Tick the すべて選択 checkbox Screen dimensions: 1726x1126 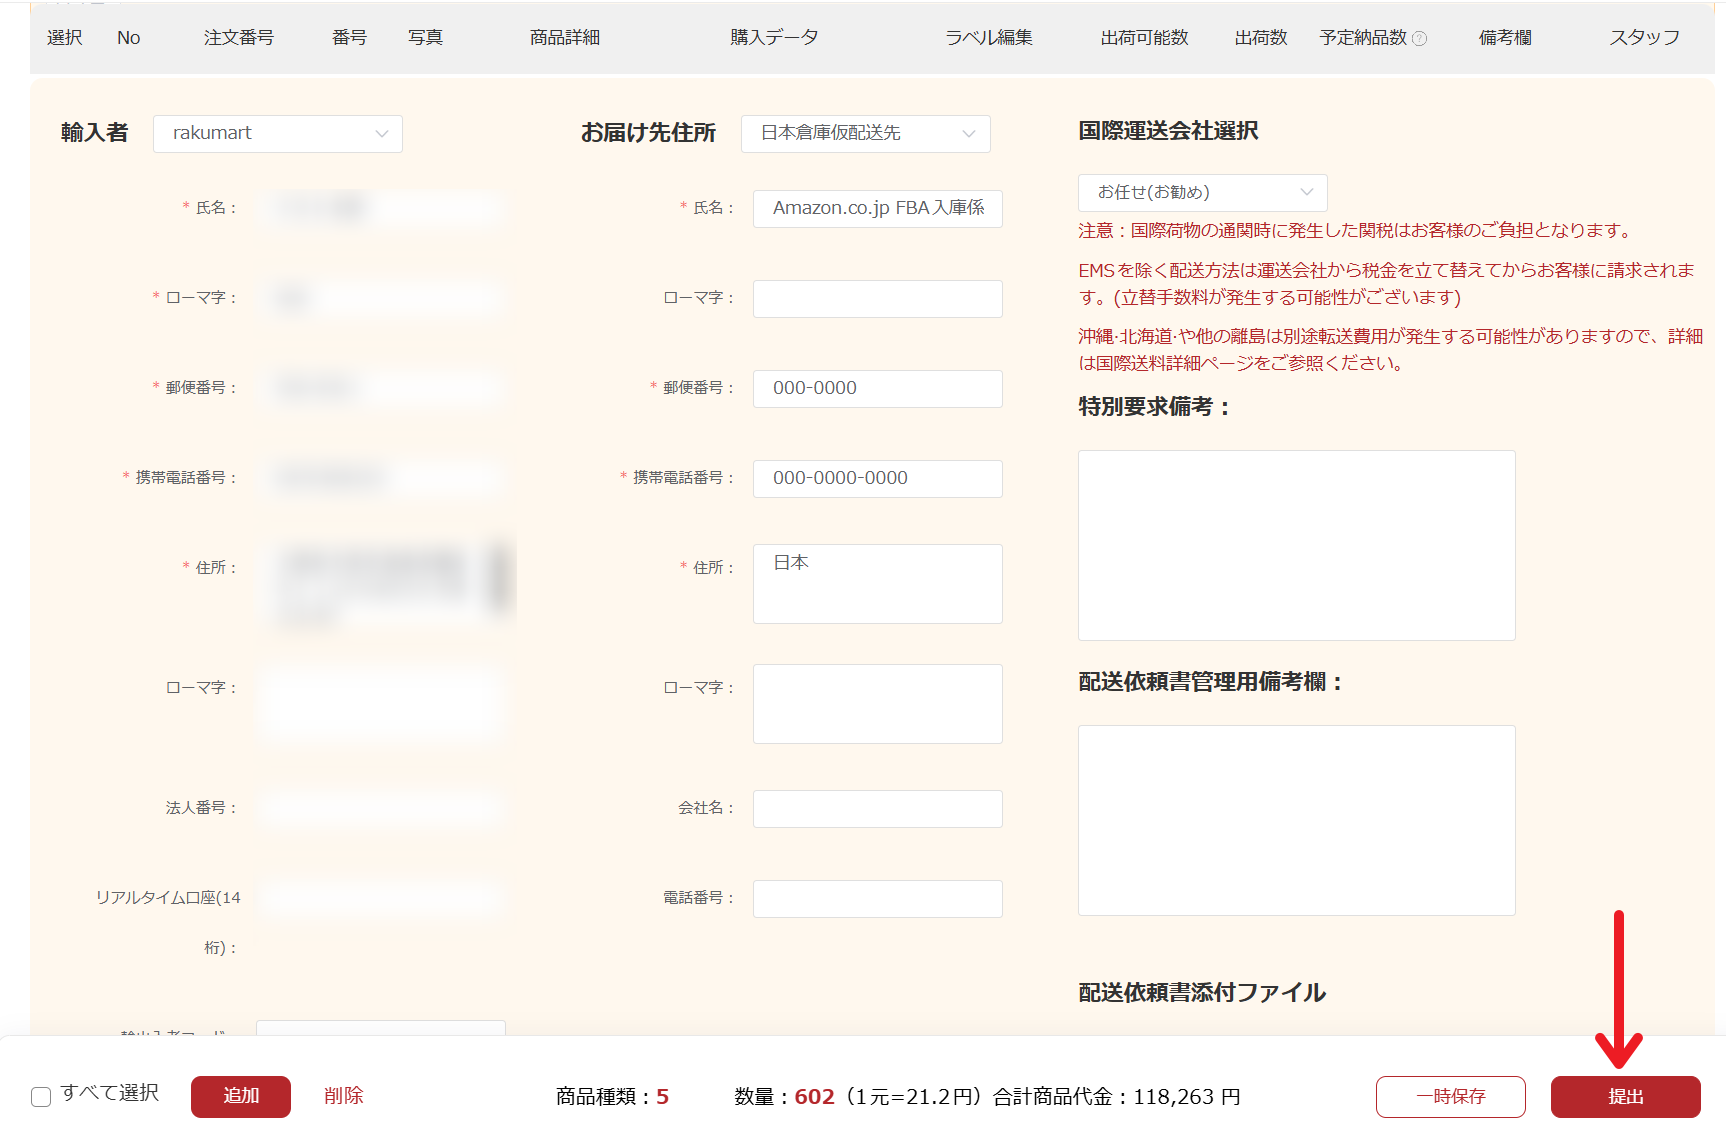click(41, 1097)
